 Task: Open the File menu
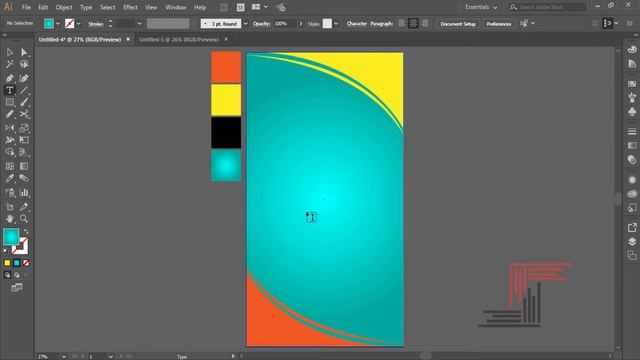[x=26, y=7]
